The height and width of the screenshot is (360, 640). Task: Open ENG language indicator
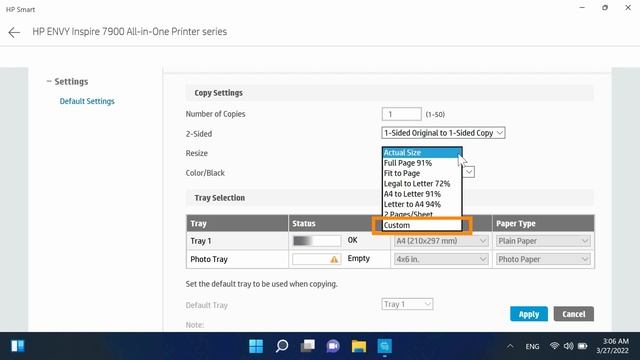[532, 346]
